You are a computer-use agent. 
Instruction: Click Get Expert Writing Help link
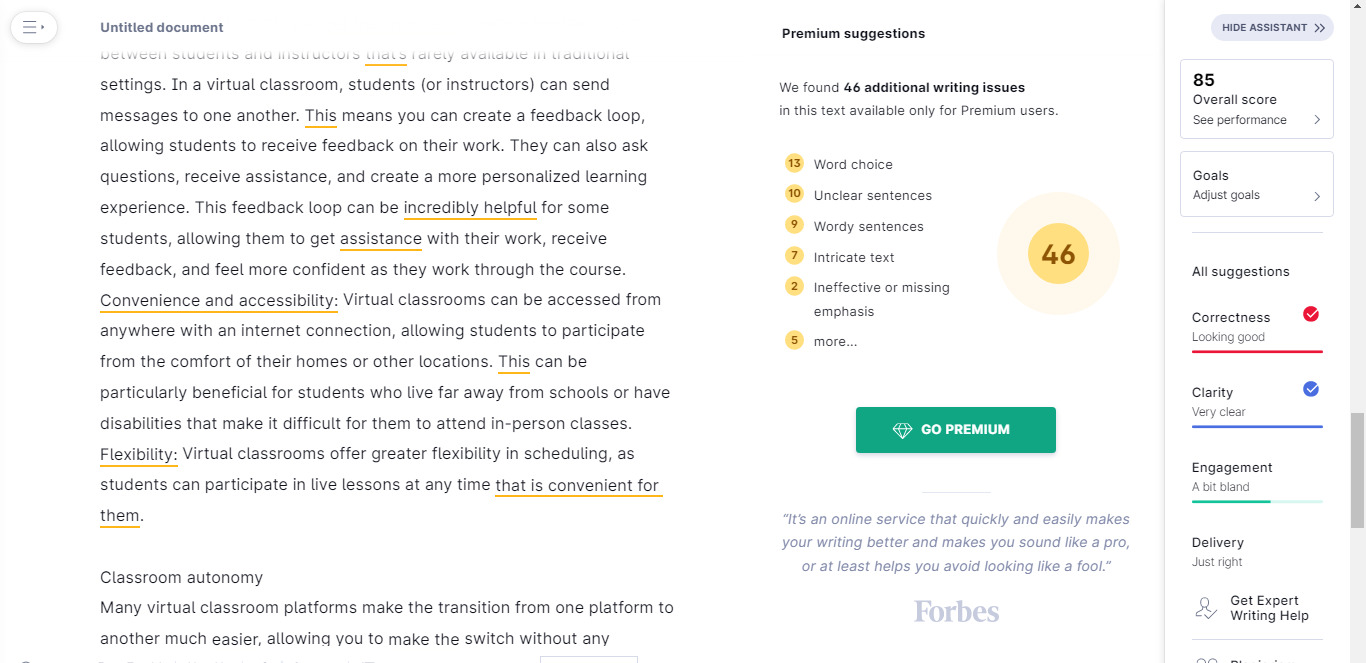(1269, 608)
